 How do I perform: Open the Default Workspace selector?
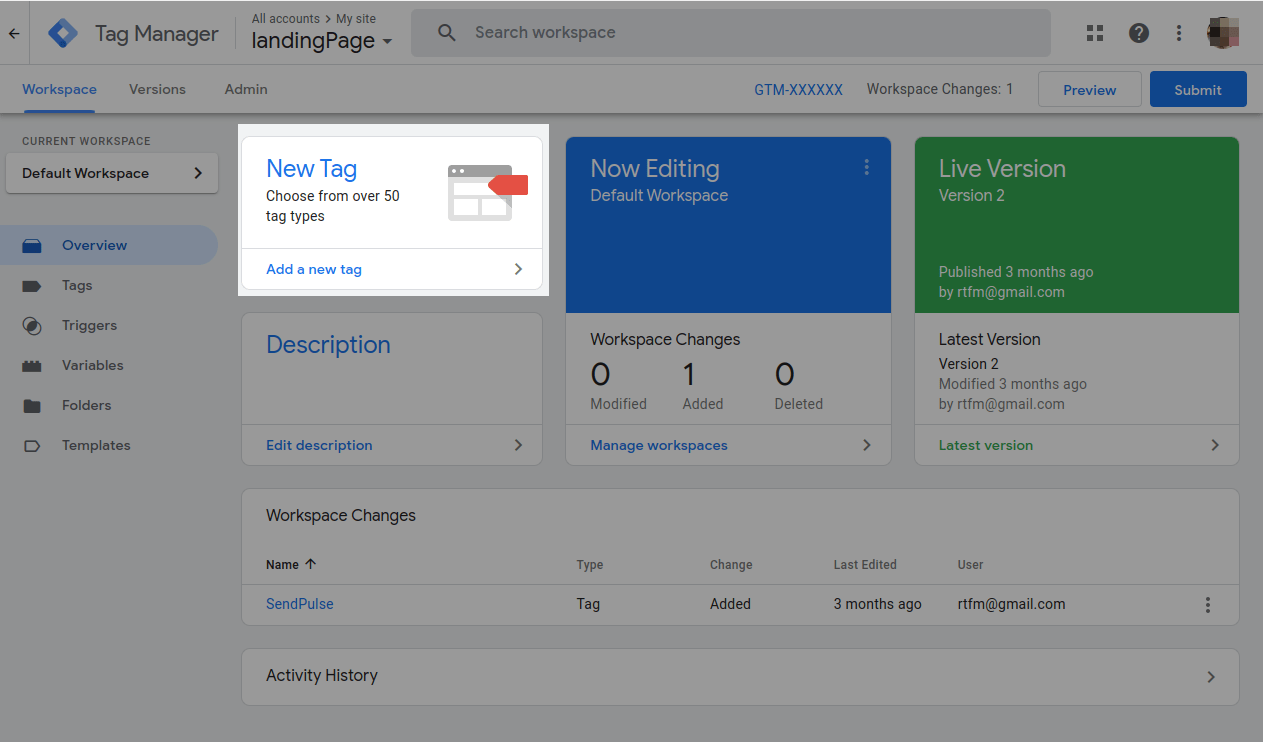click(x=112, y=173)
